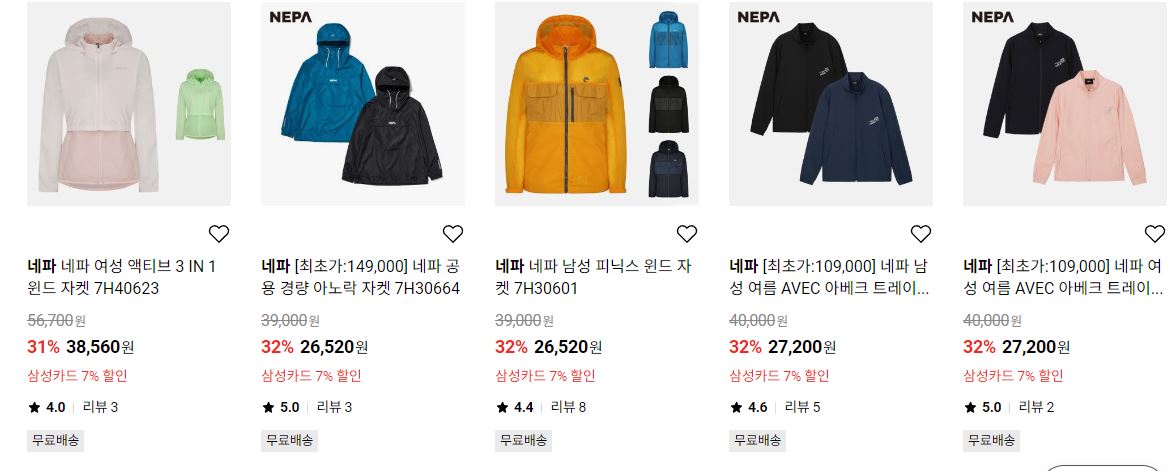View 리뷰 5 of men's AVEC jacket
1173x471 pixels.
(803, 407)
